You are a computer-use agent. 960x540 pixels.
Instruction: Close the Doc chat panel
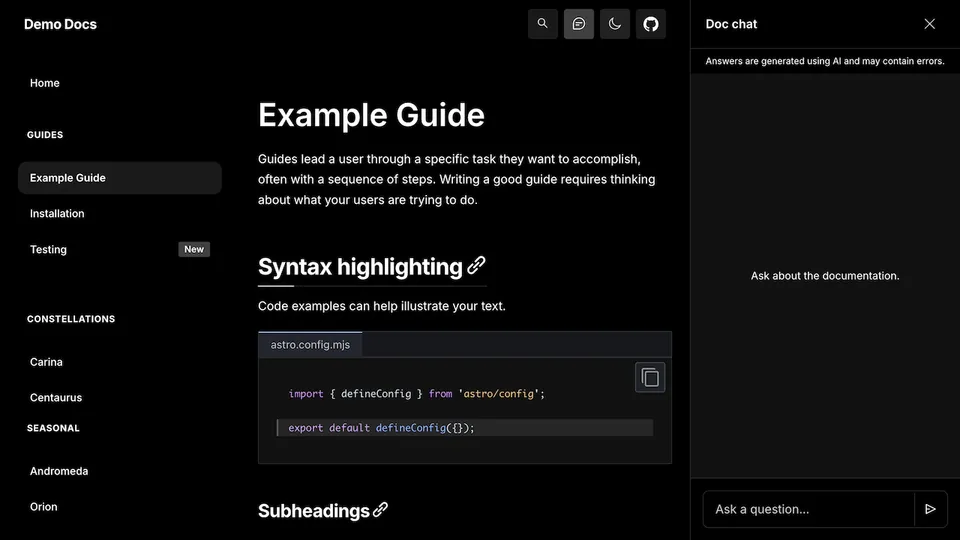929,24
